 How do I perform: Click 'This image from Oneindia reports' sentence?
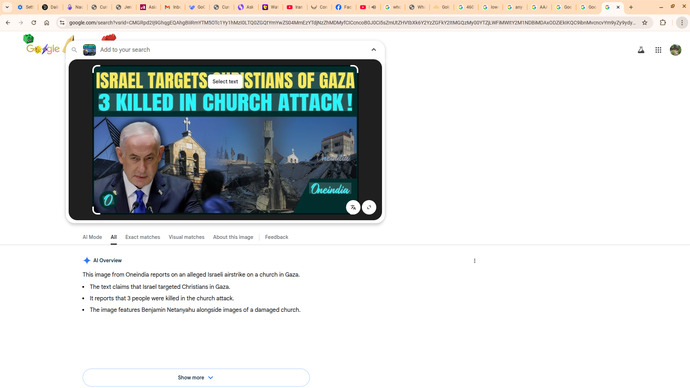coord(191,275)
